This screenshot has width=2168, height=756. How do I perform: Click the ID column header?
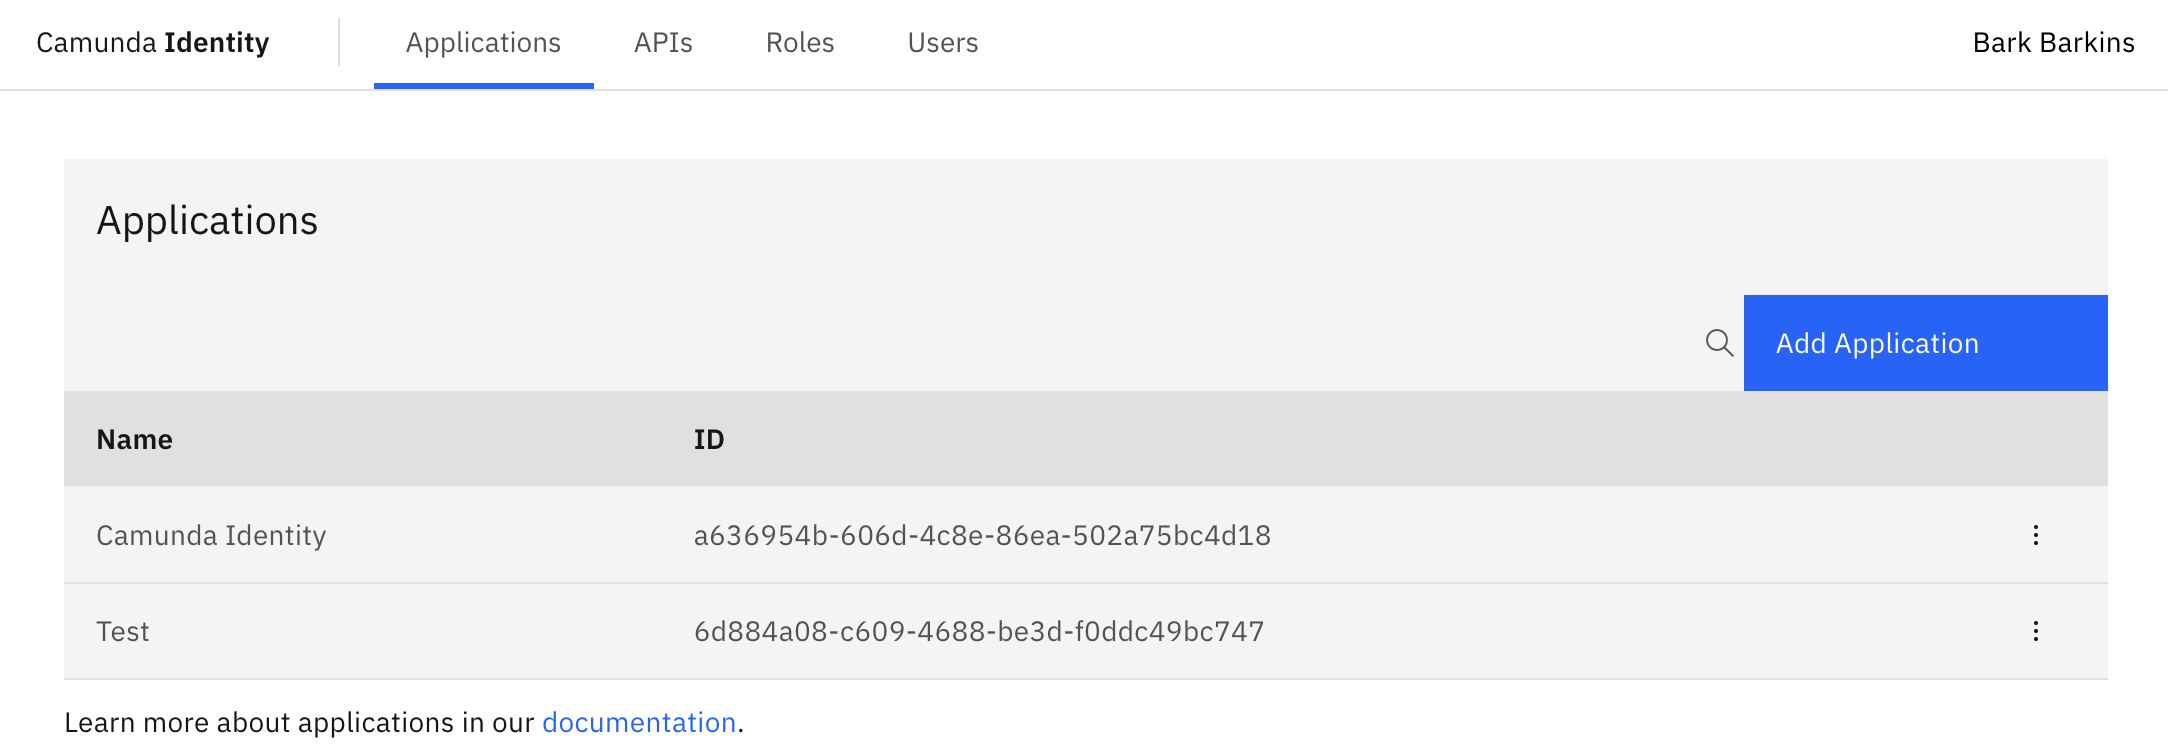709,438
